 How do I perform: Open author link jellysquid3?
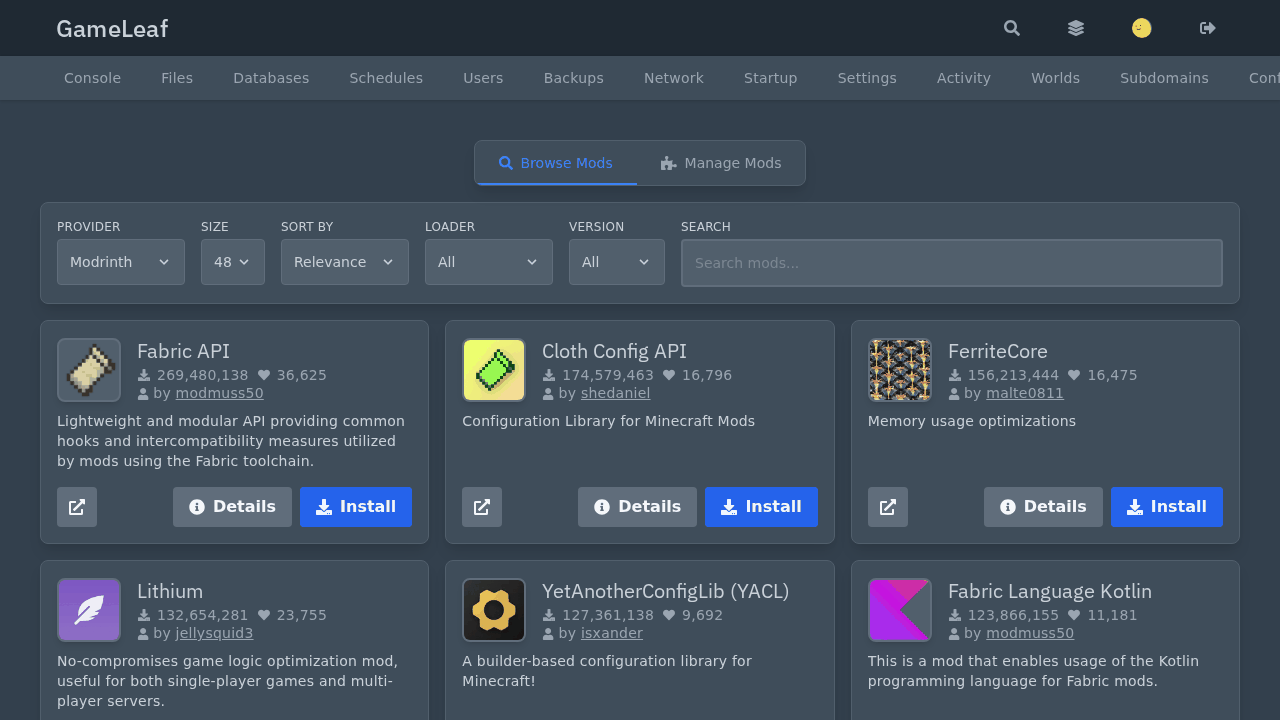tap(214, 633)
